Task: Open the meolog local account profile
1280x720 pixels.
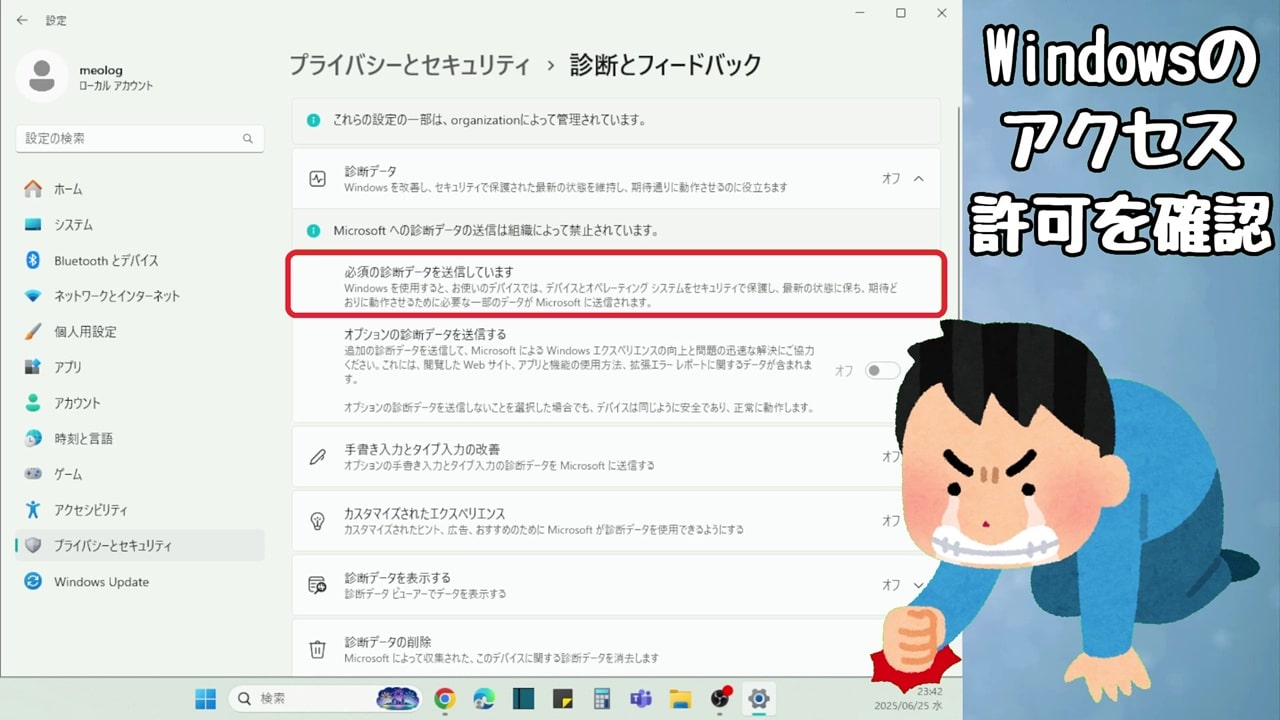Action: (86, 77)
